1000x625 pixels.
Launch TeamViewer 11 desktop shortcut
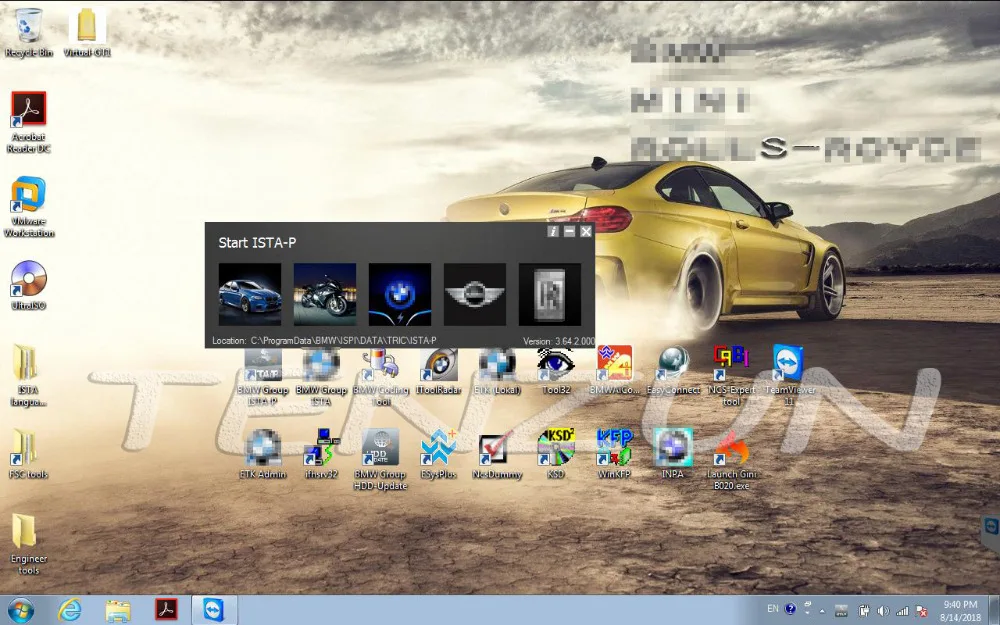point(790,375)
